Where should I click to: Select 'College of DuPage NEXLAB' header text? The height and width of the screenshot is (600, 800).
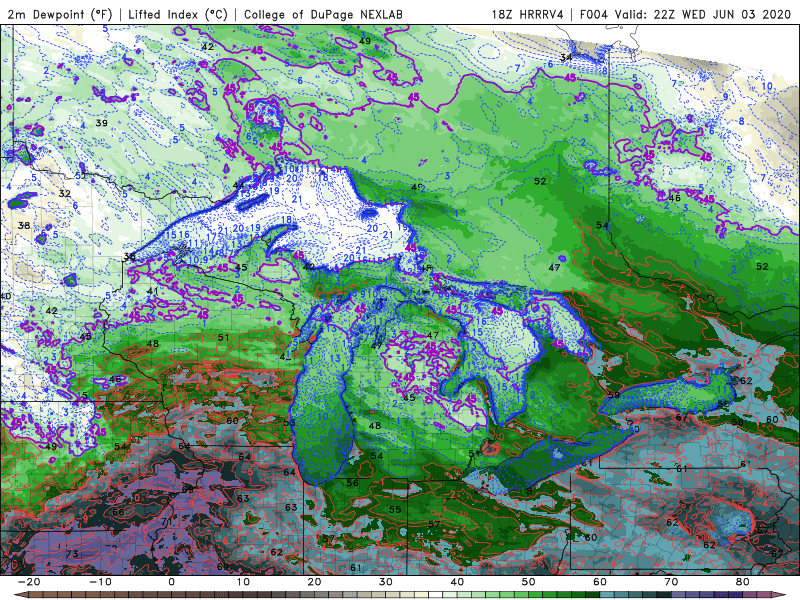pos(323,15)
